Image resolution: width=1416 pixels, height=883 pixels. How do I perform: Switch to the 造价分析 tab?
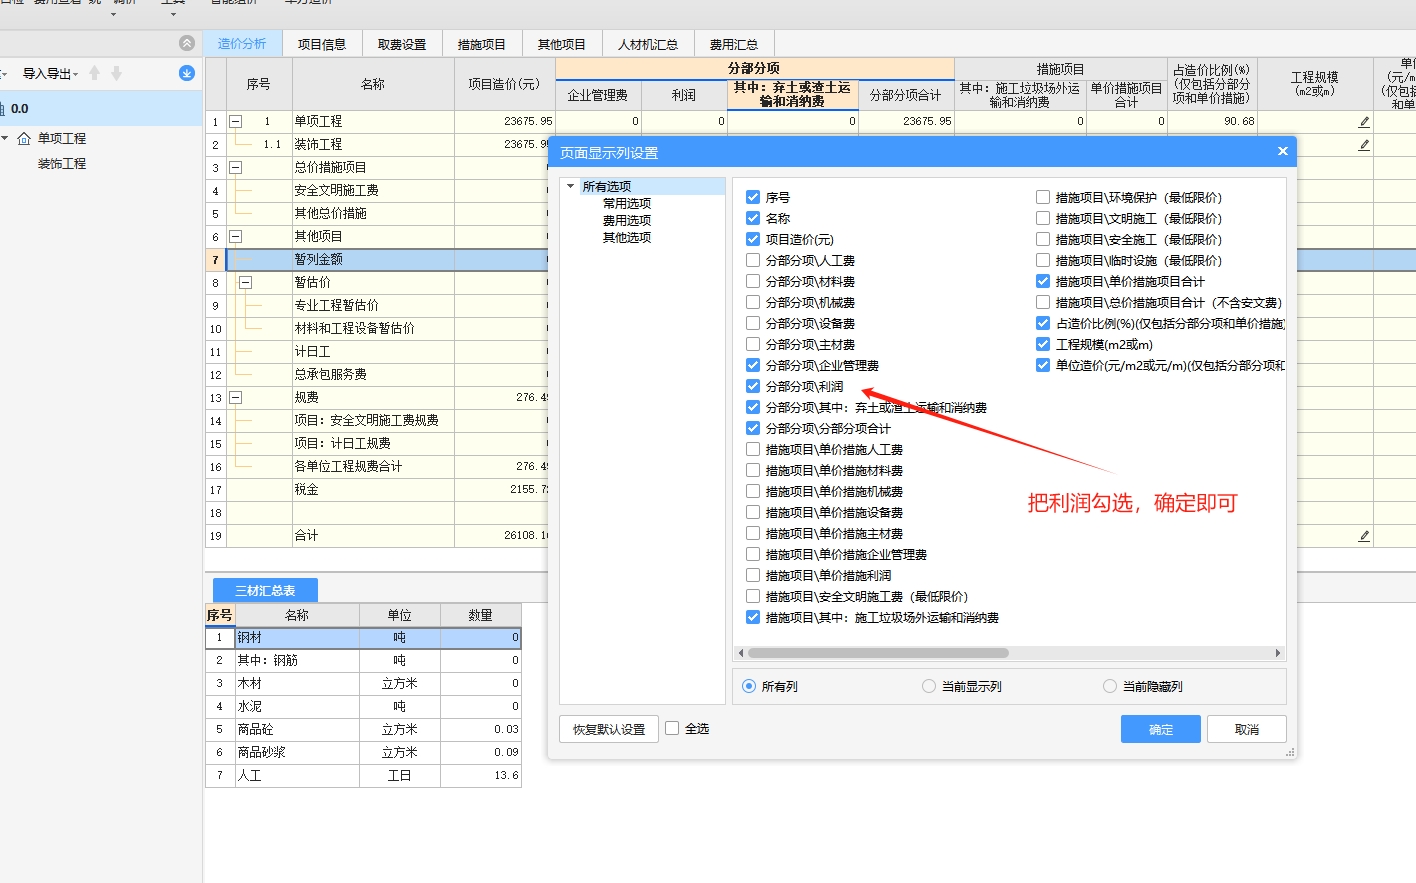[x=242, y=44]
